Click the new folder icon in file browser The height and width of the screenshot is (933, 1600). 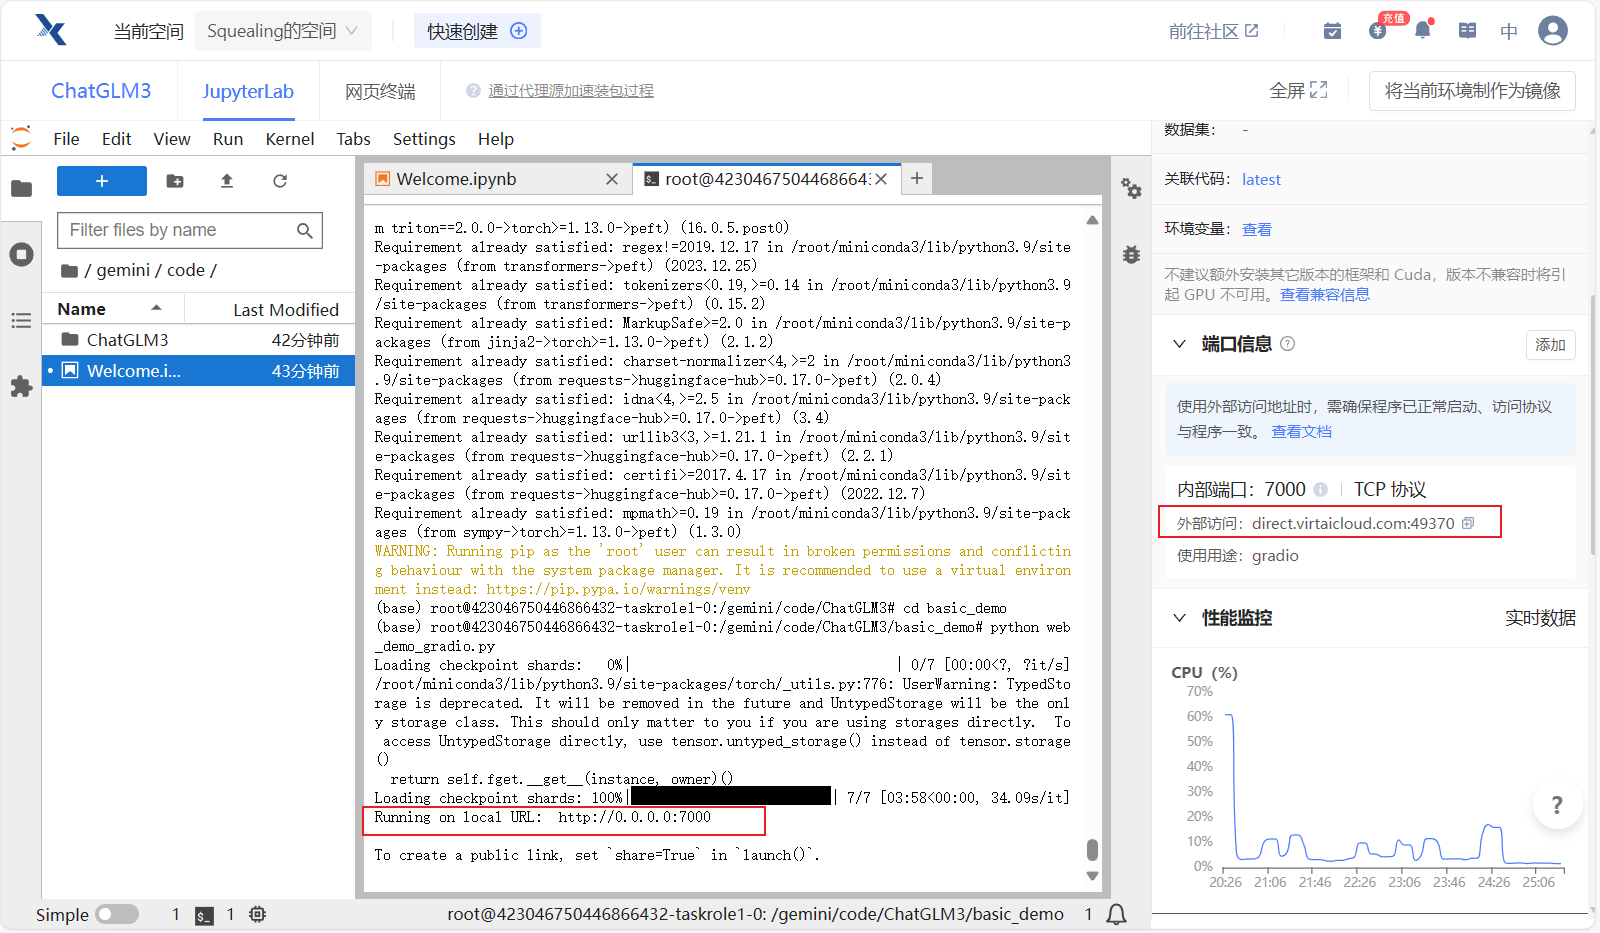pos(175,181)
